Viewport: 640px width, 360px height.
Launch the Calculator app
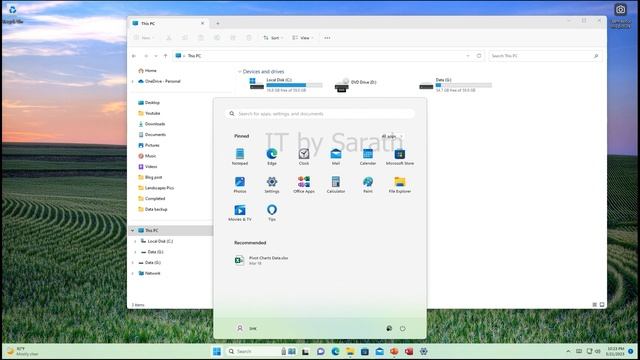tap(336, 185)
